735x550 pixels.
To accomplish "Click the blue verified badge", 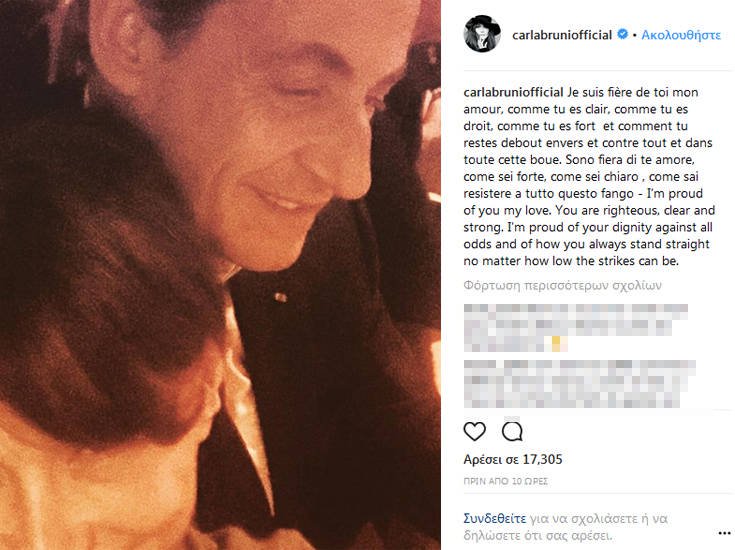I will point(622,34).
